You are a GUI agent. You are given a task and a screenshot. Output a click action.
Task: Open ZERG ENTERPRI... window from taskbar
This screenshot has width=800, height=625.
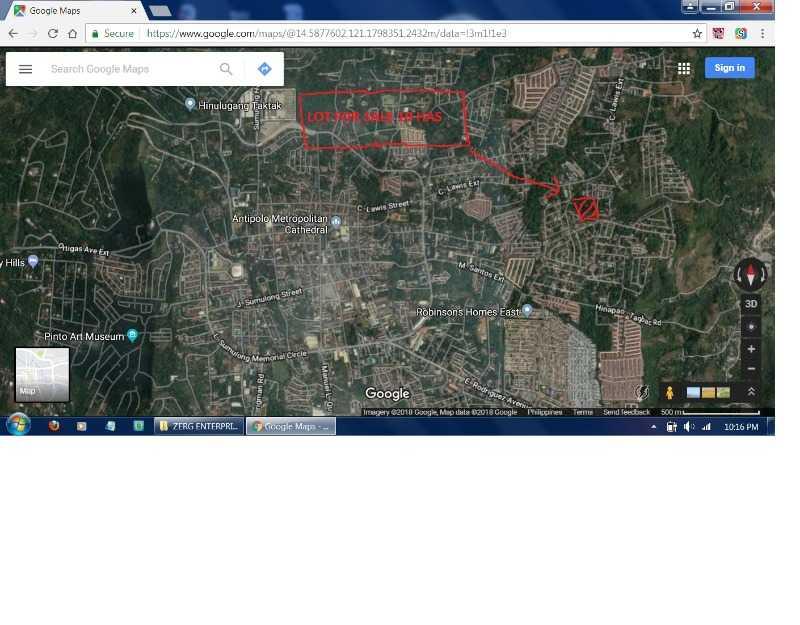point(199,426)
